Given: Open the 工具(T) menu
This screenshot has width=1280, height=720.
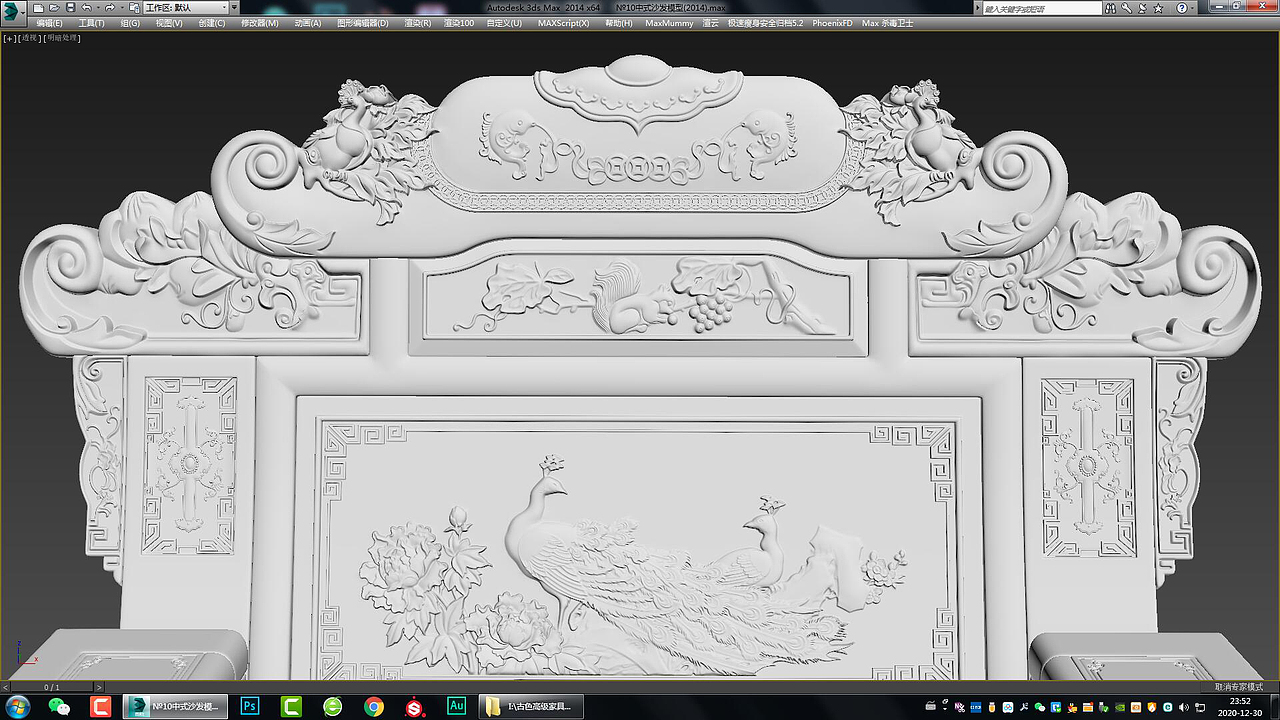Looking at the screenshot, I should click(91, 23).
